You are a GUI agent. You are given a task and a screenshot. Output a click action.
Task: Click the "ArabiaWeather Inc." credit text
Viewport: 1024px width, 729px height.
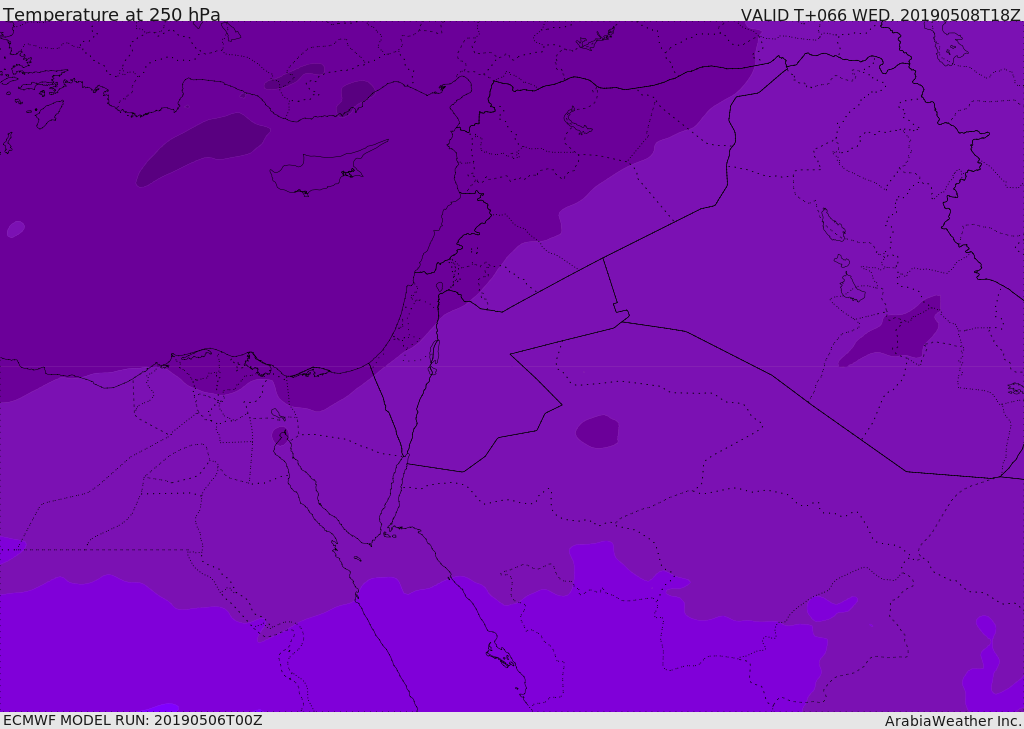coord(953,721)
